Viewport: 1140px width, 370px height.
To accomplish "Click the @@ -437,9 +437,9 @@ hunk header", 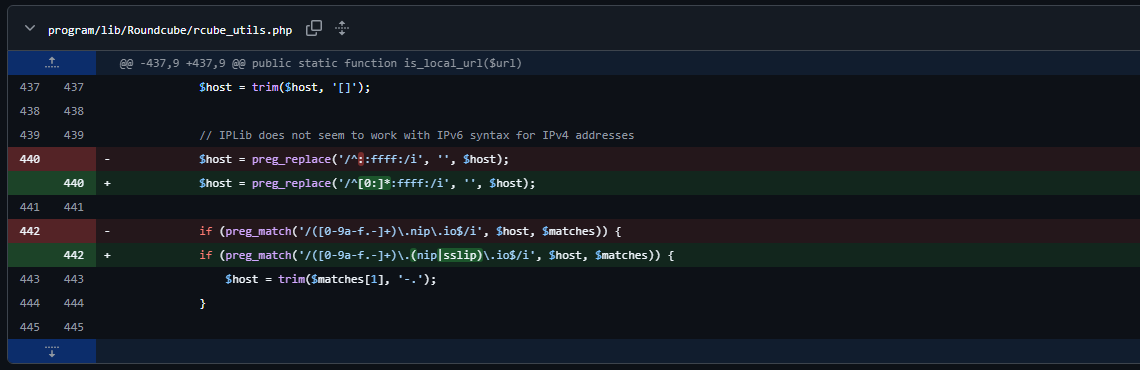I will click(321, 63).
